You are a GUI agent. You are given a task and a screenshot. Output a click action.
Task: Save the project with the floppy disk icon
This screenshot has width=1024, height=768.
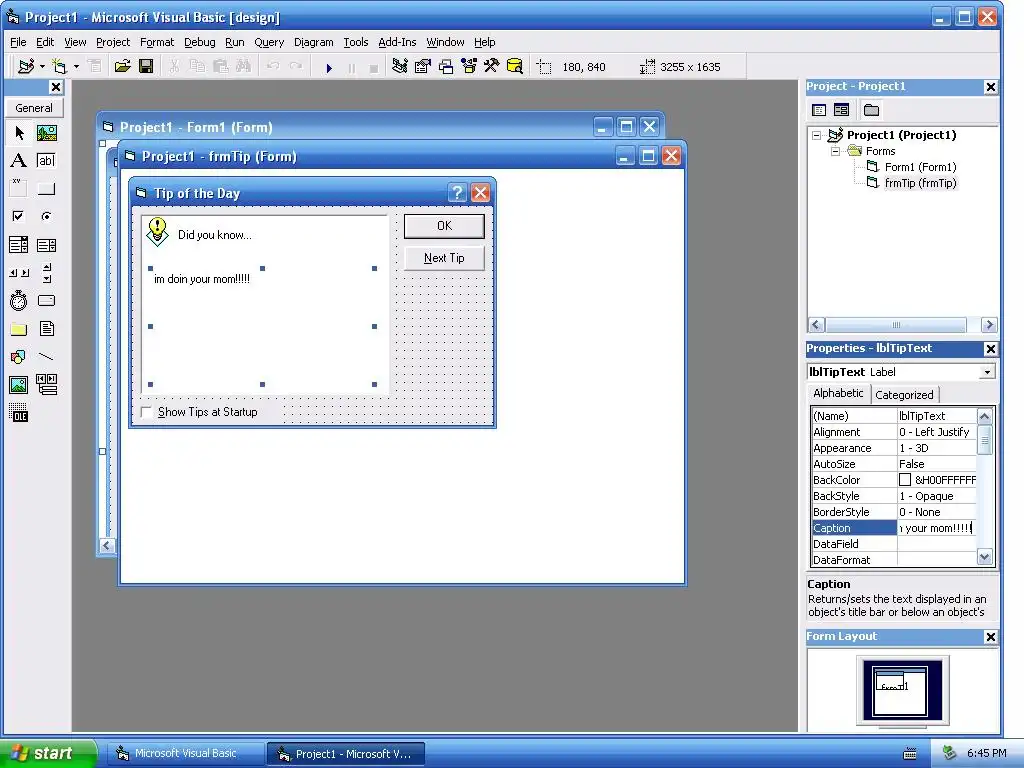[x=146, y=67]
